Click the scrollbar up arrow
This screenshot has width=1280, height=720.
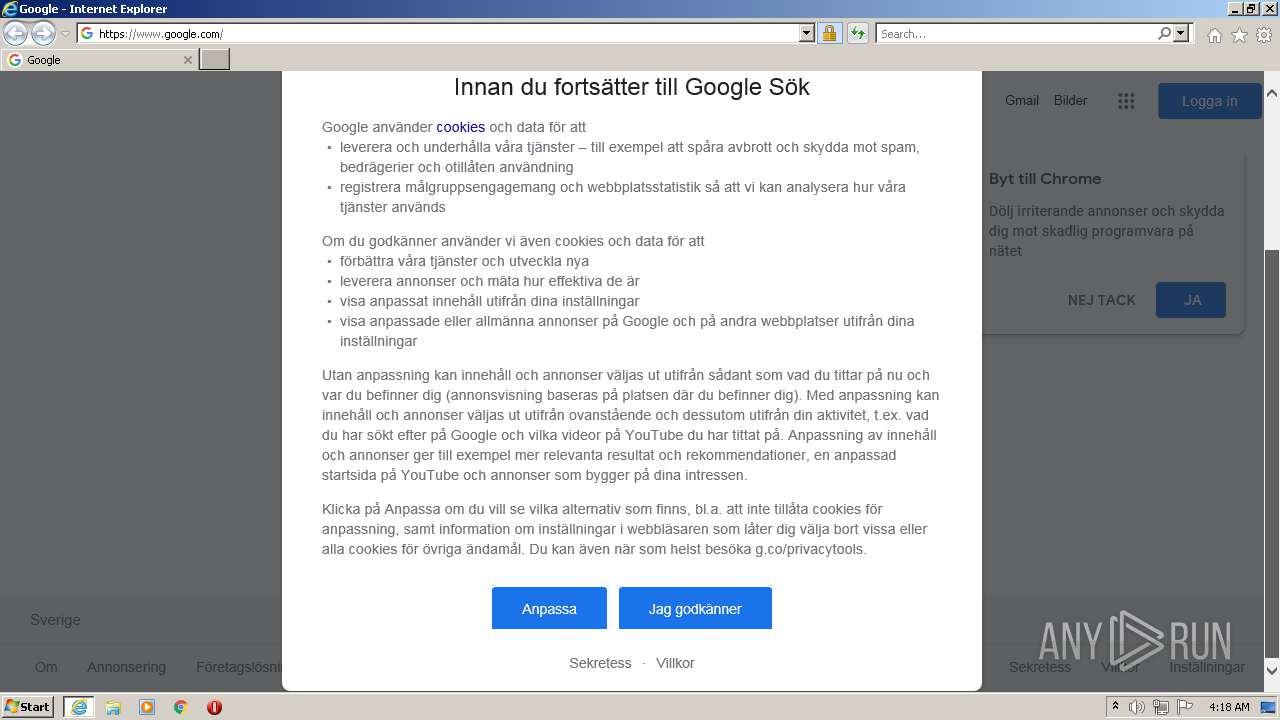point(1272,93)
